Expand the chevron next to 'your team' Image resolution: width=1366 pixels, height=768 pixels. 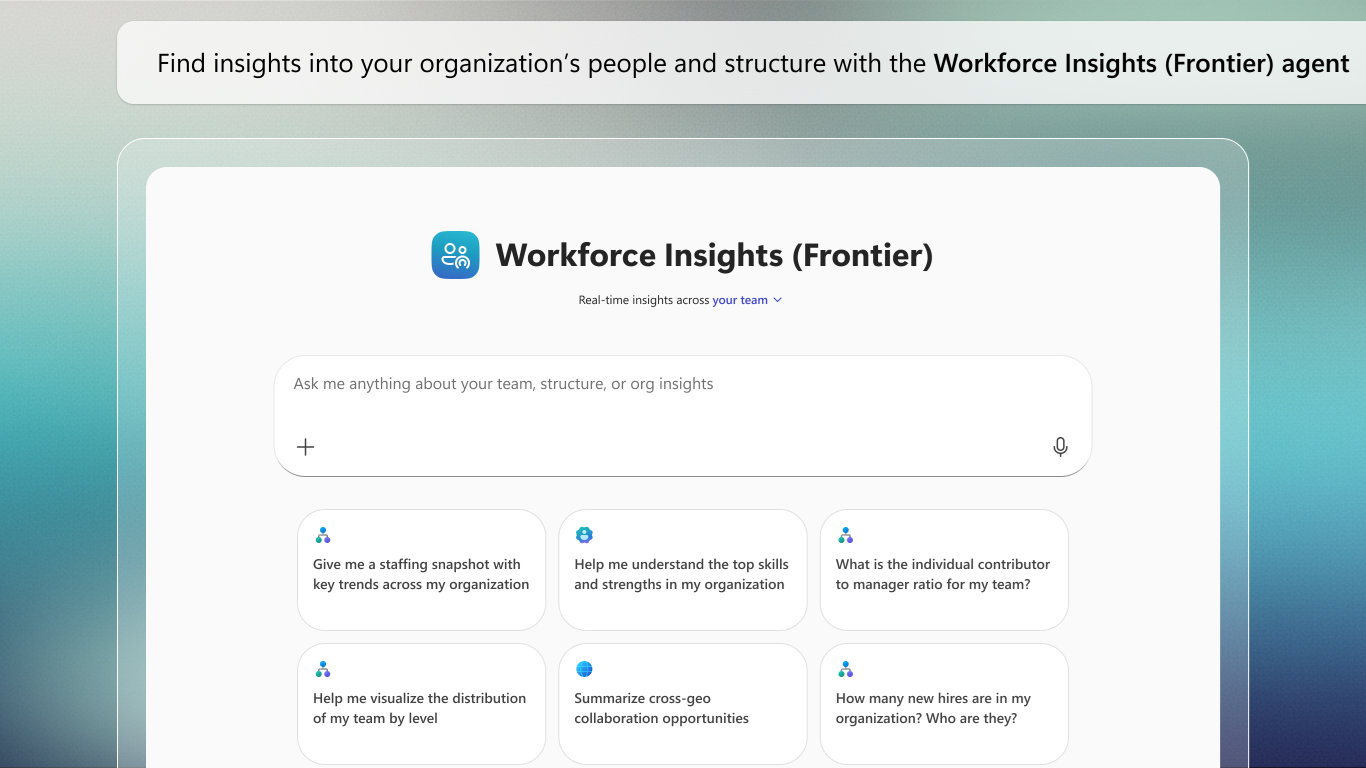[778, 300]
